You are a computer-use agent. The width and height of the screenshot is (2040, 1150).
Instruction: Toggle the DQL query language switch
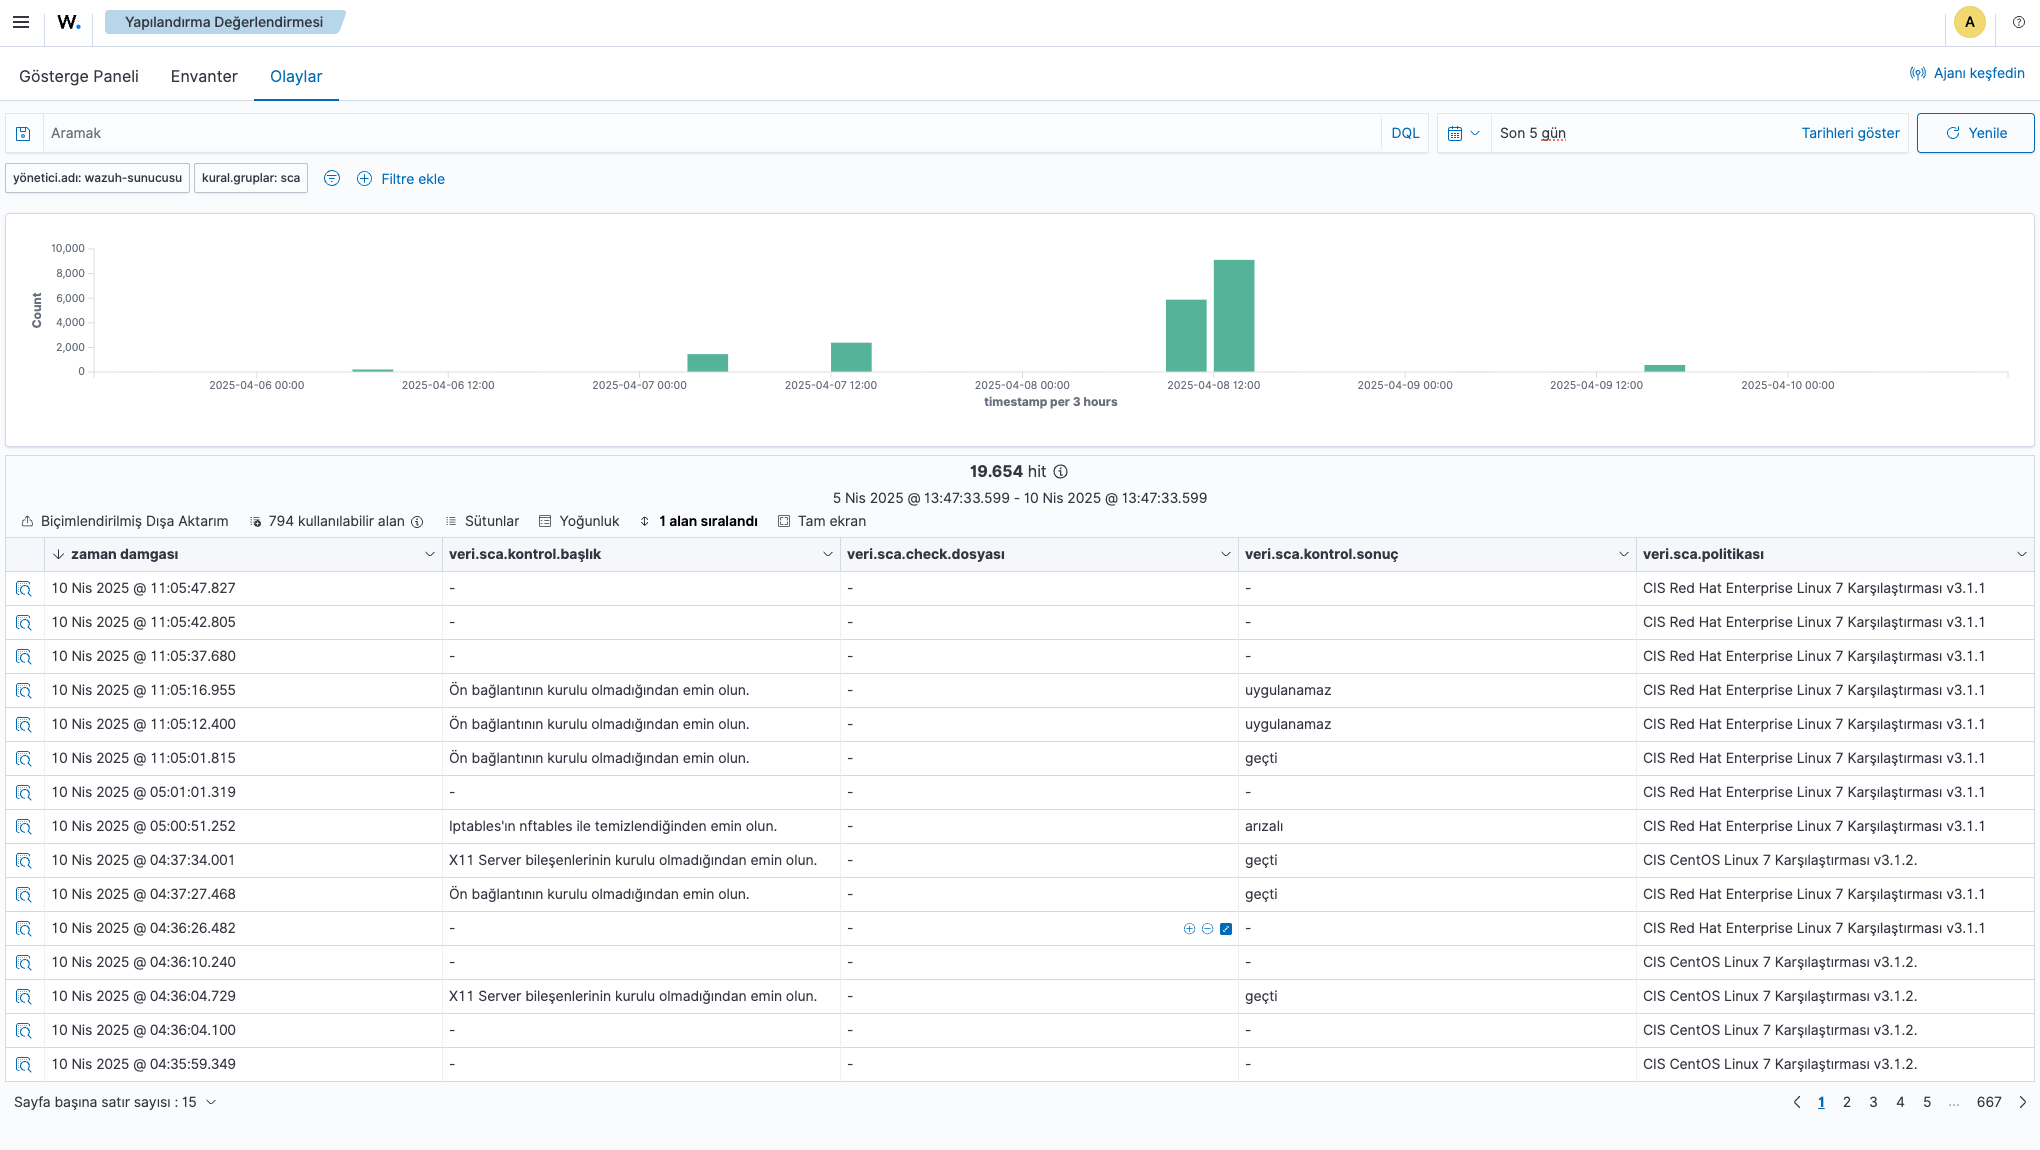[1404, 133]
